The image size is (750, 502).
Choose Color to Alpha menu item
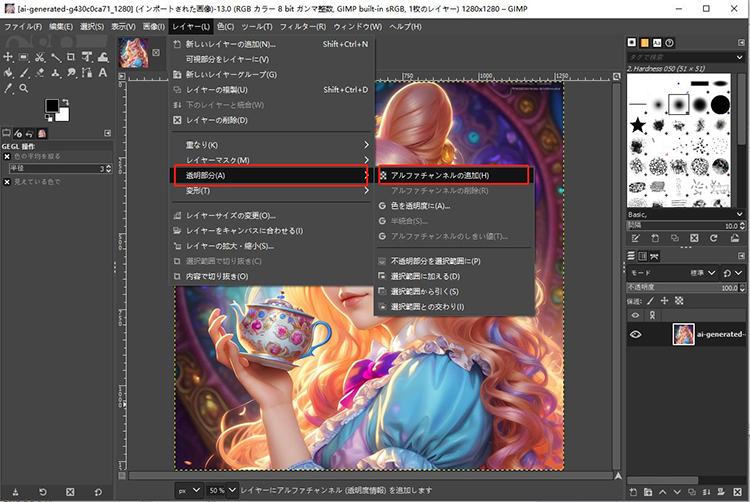tap(453, 206)
